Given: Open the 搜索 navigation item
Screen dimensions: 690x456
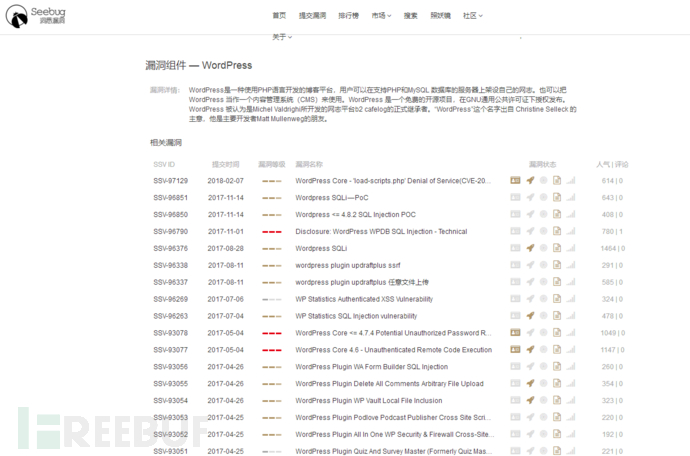Looking at the screenshot, I should [411, 16].
